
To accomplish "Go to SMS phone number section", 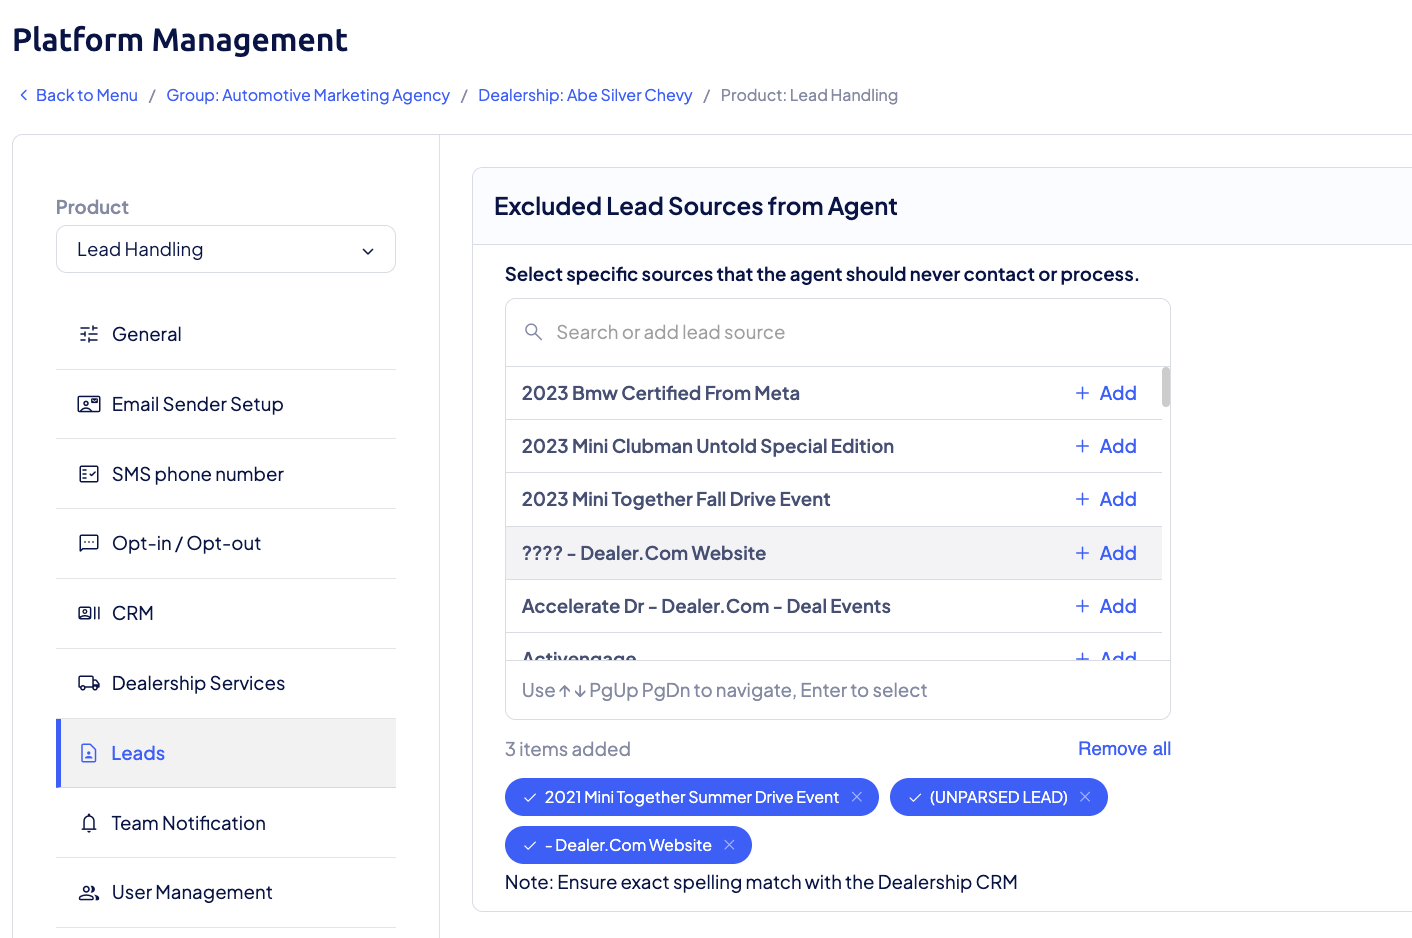I will tap(226, 474).
